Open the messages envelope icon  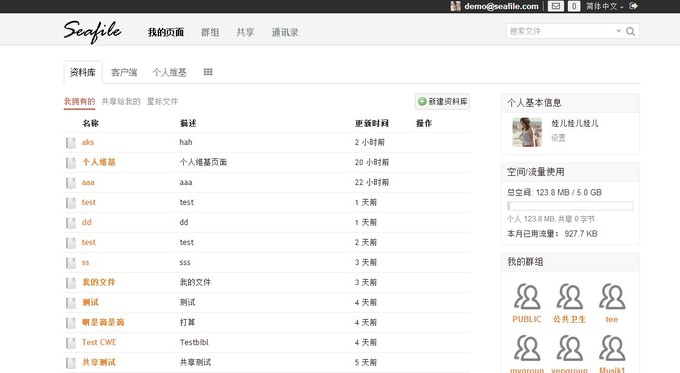click(x=555, y=6)
